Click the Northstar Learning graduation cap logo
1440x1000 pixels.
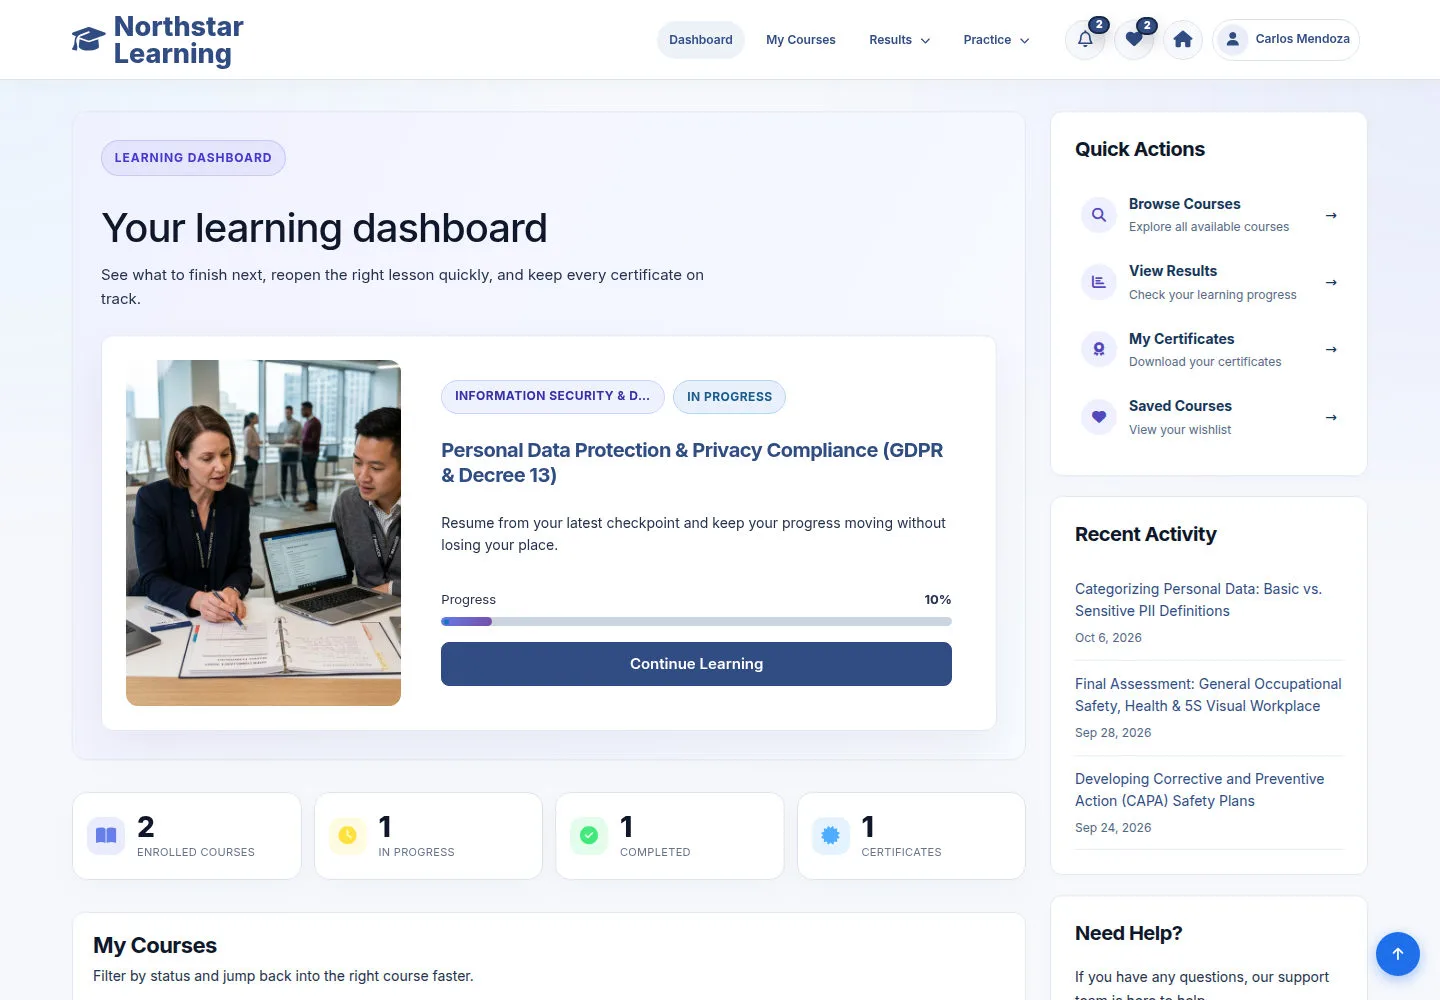pyautogui.click(x=88, y=40)
